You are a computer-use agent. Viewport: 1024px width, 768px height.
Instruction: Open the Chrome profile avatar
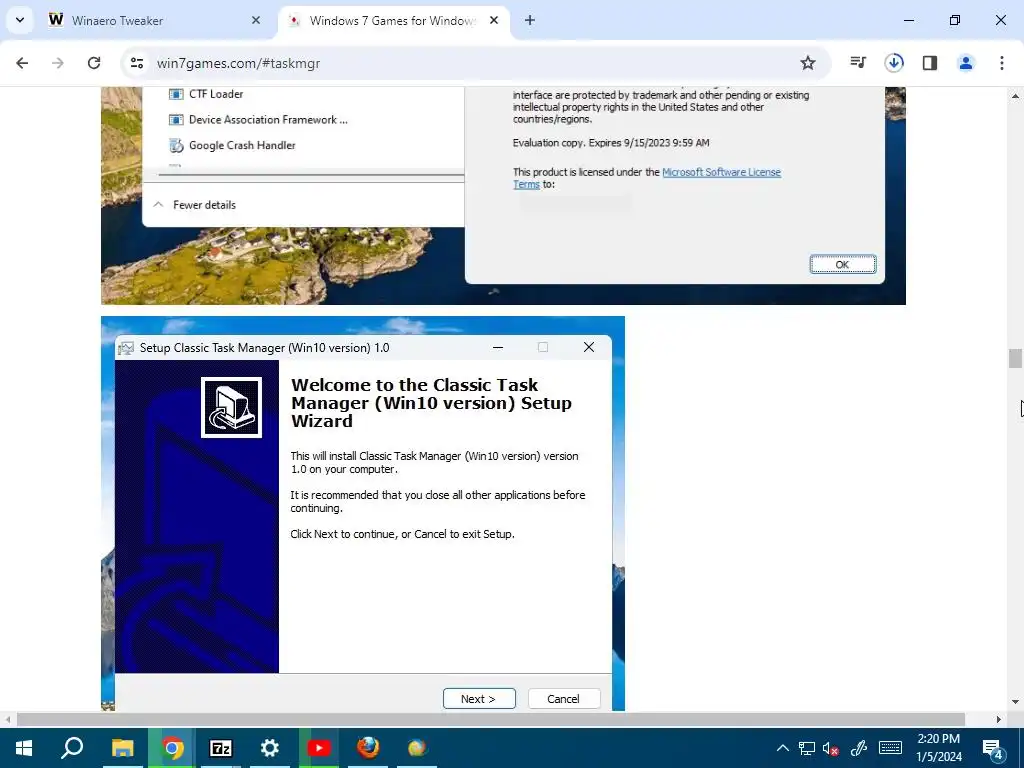(x=966, y=63)
